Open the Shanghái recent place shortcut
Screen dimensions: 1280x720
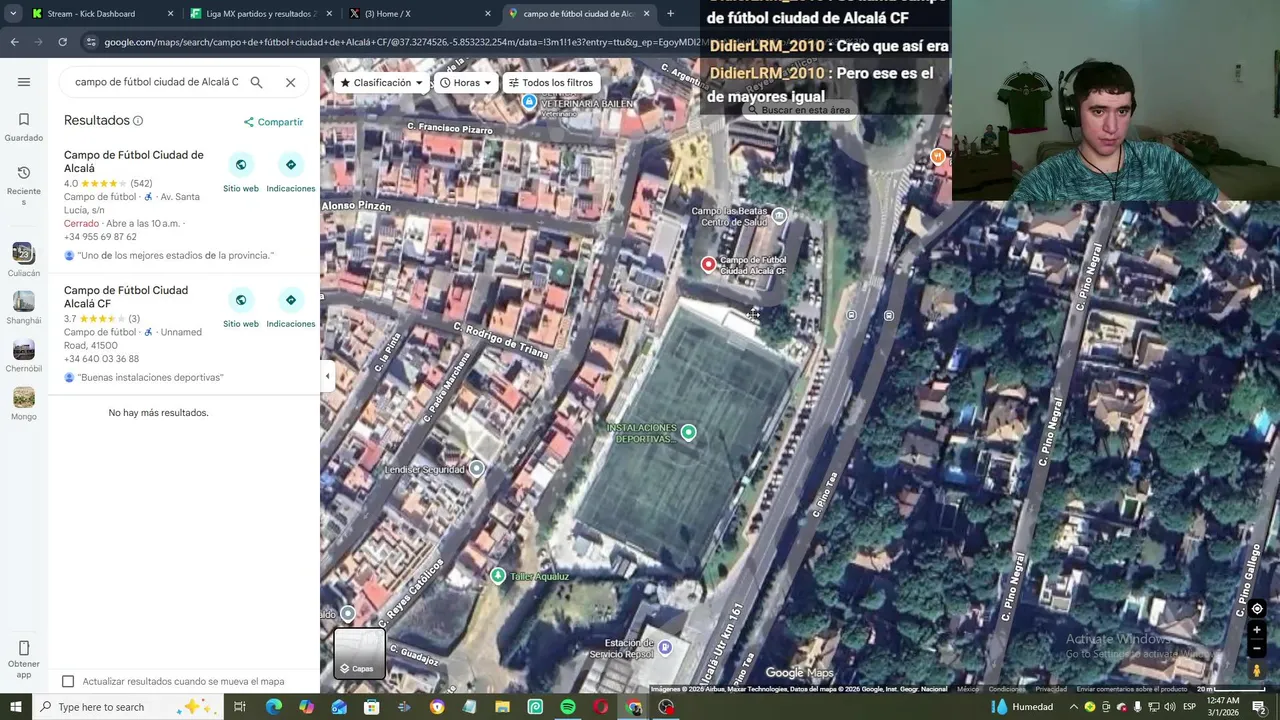pyautogui.click(x=24, y=307)
